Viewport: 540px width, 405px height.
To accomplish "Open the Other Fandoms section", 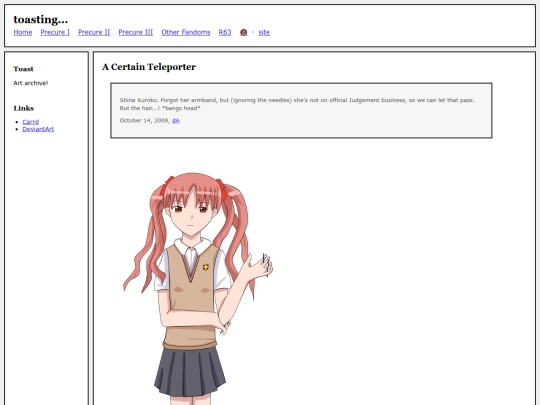I will click(x=186, y=32).
